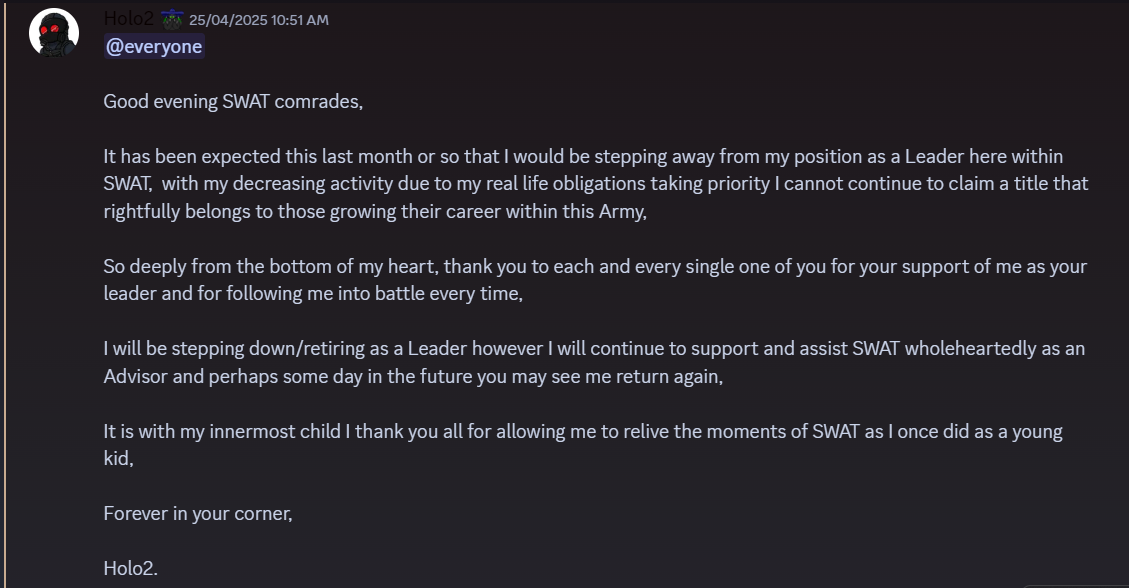Select the line starting "It is with my innermost child"

tap(583, 432)
